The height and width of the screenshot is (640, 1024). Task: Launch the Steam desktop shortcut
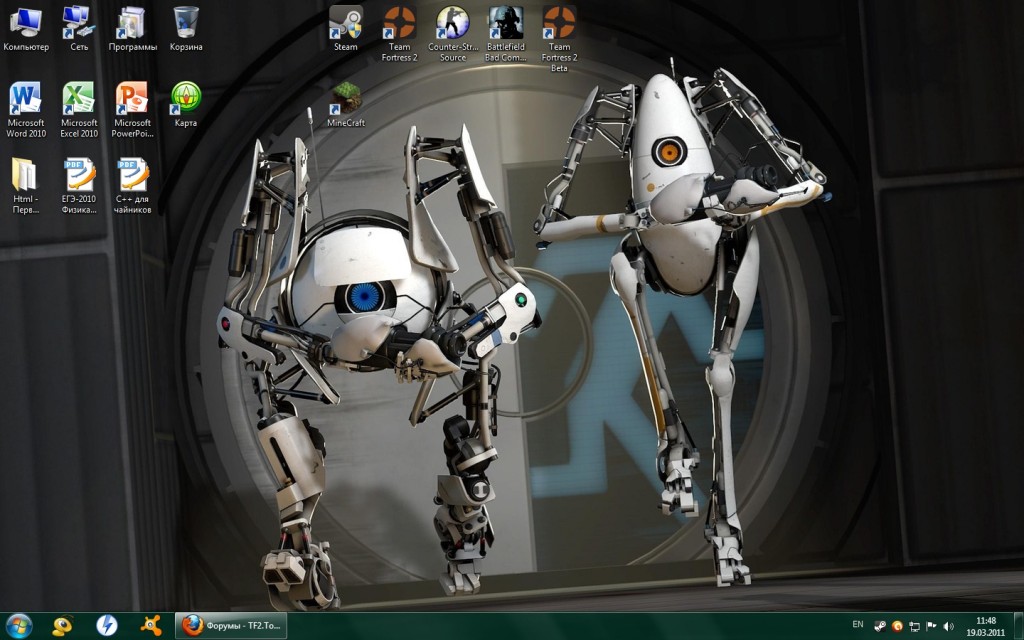click(345, 29)
